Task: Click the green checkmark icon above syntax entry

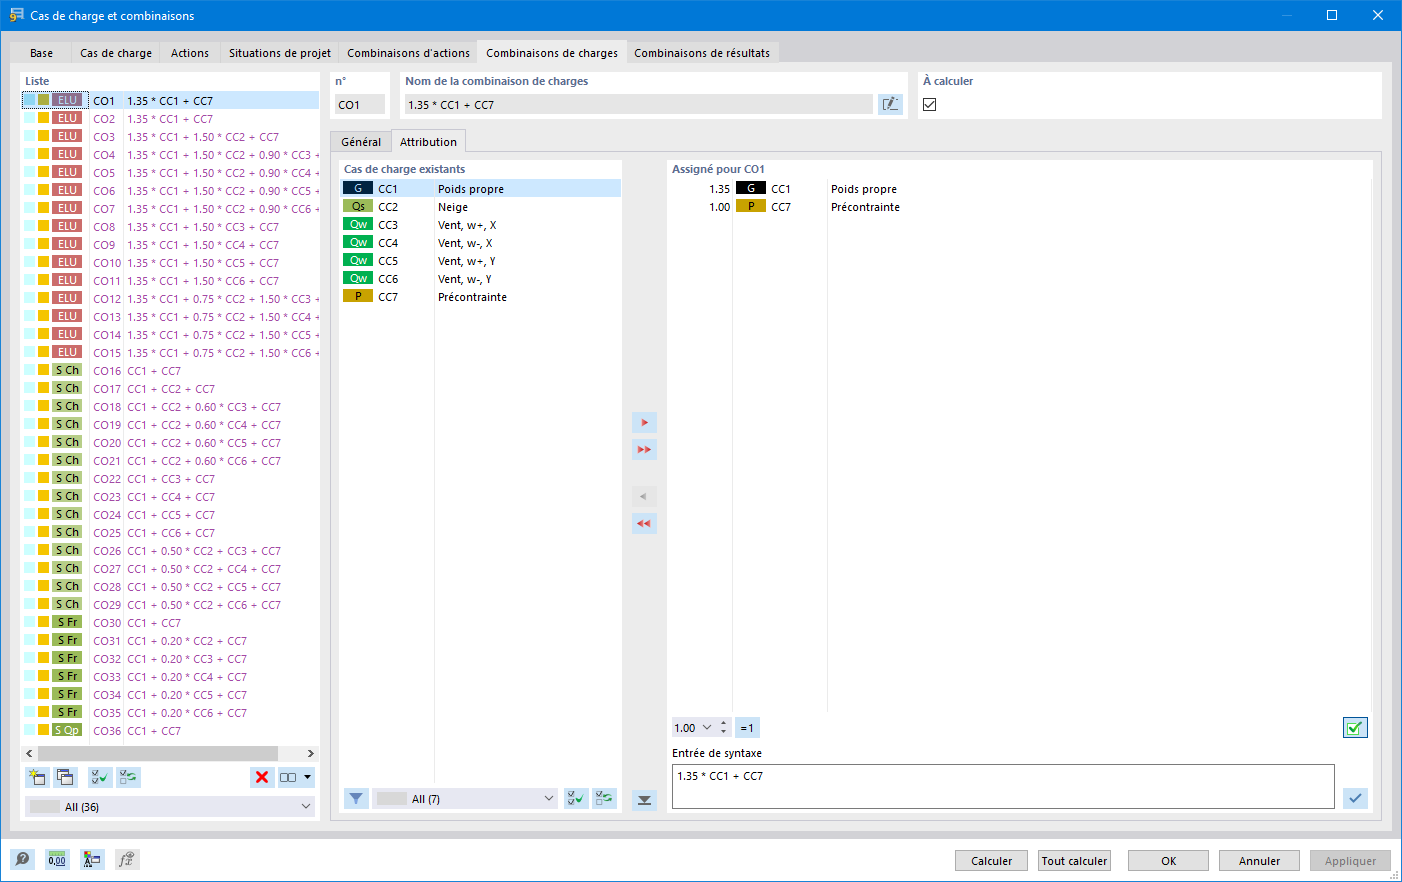Action: coord(1355,728)
